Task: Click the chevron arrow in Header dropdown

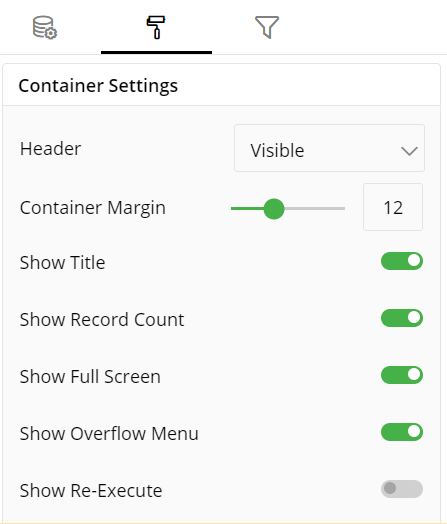Action: (409, 151)
